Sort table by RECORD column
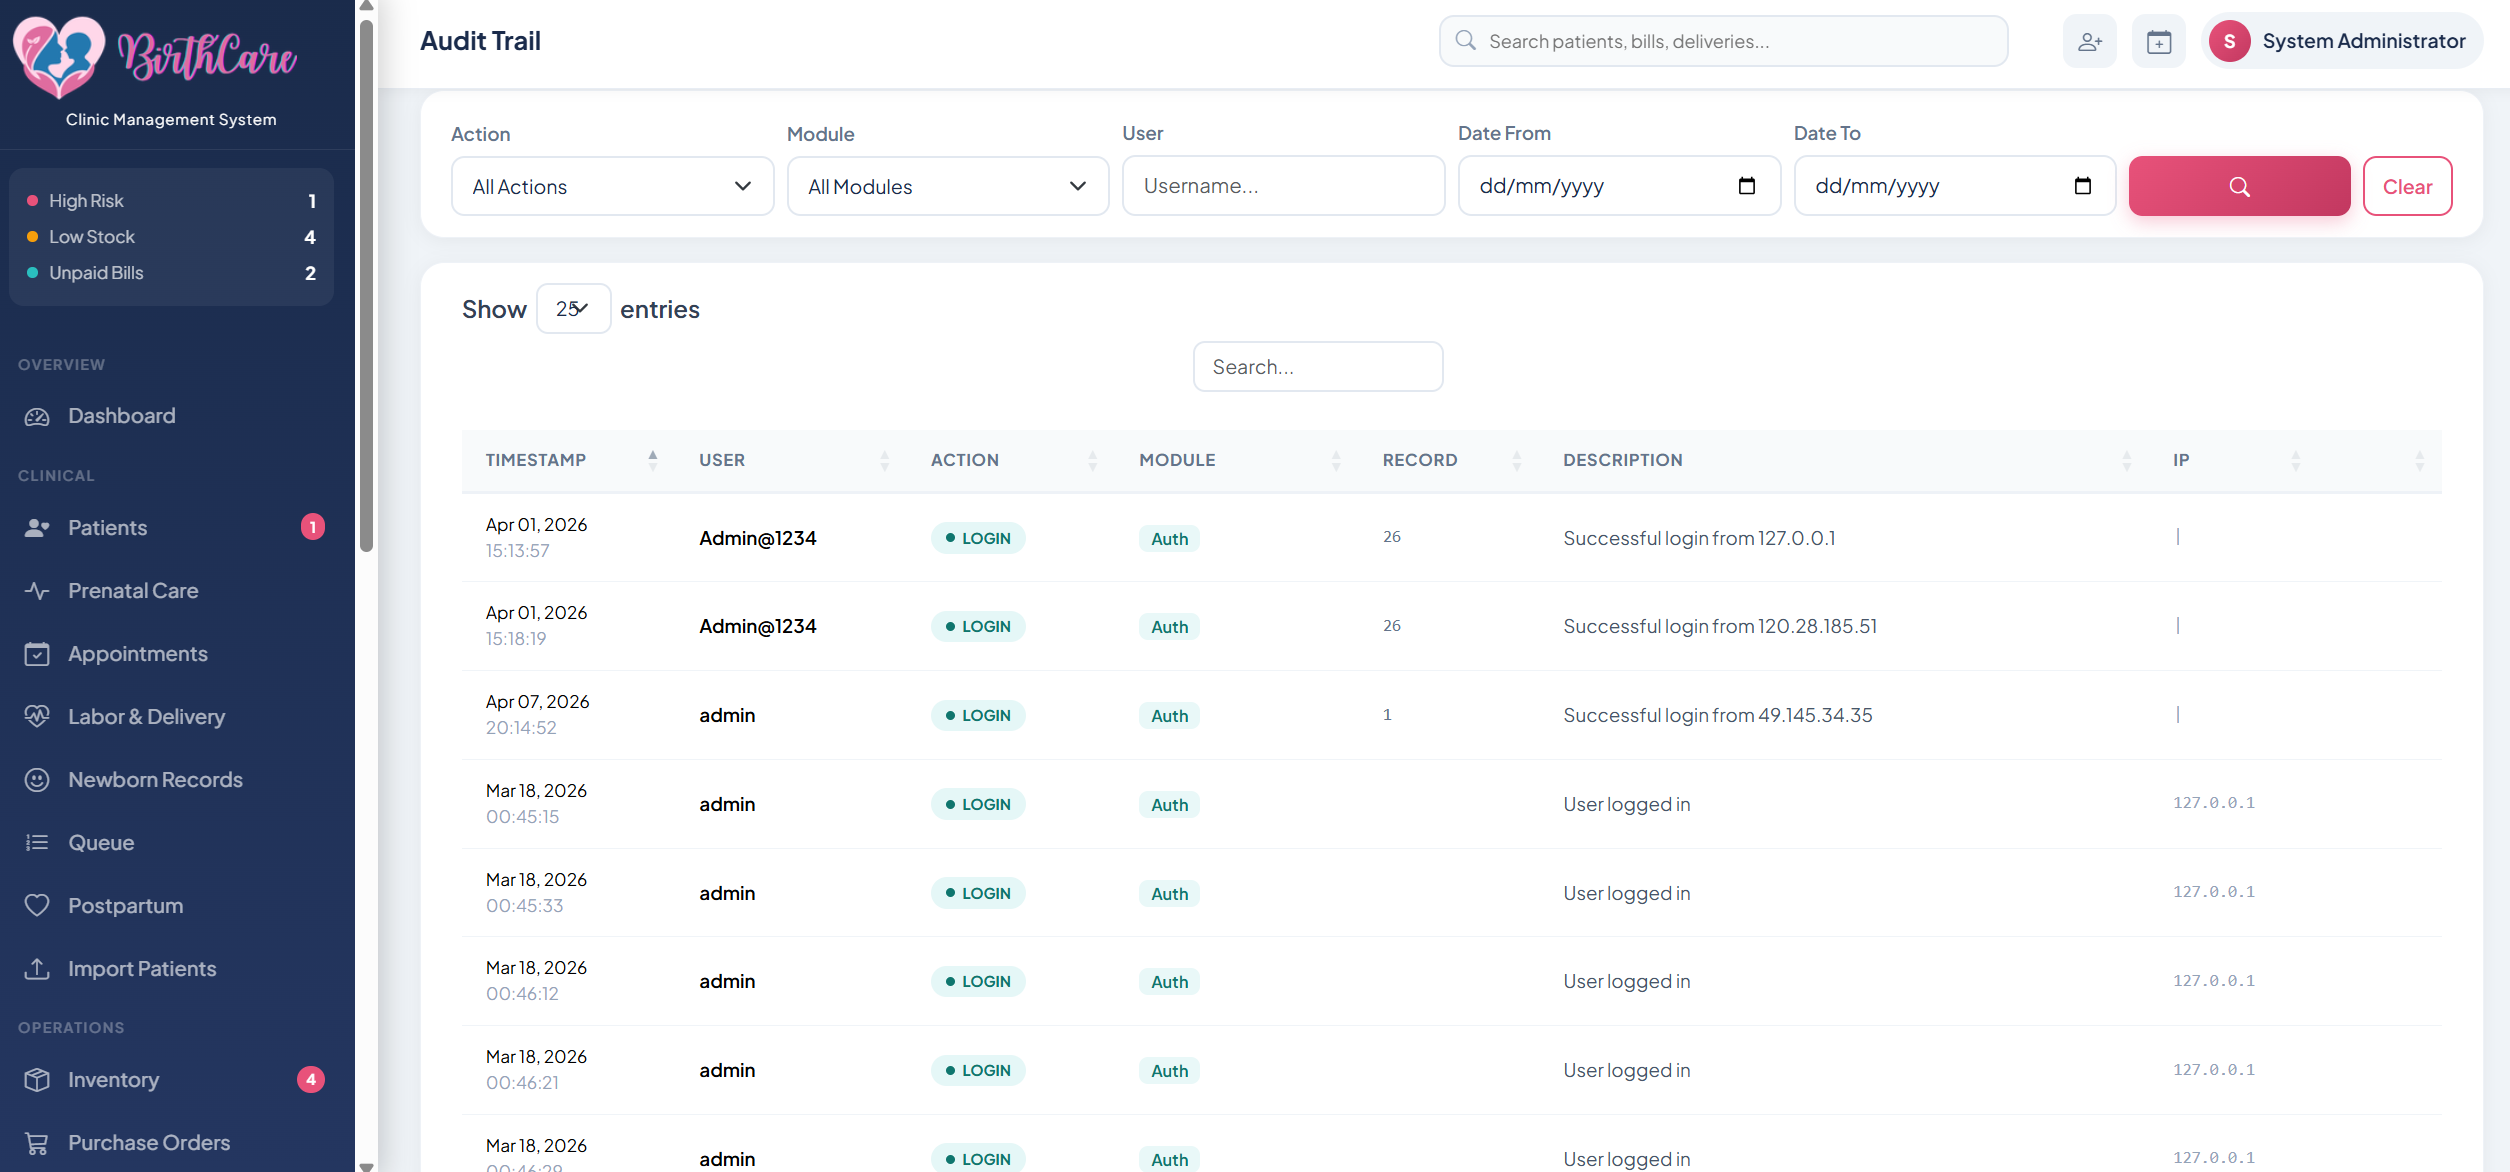The width and height of the screenshot is (2510, 1172). (1449, 460)
